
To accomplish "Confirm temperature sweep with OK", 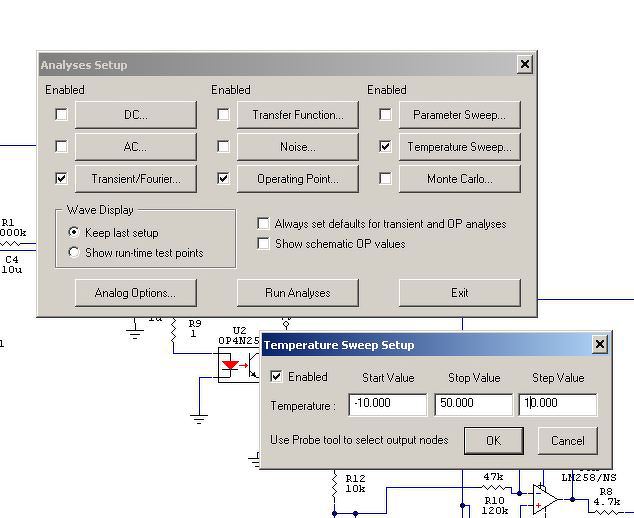I will (494, 440).
